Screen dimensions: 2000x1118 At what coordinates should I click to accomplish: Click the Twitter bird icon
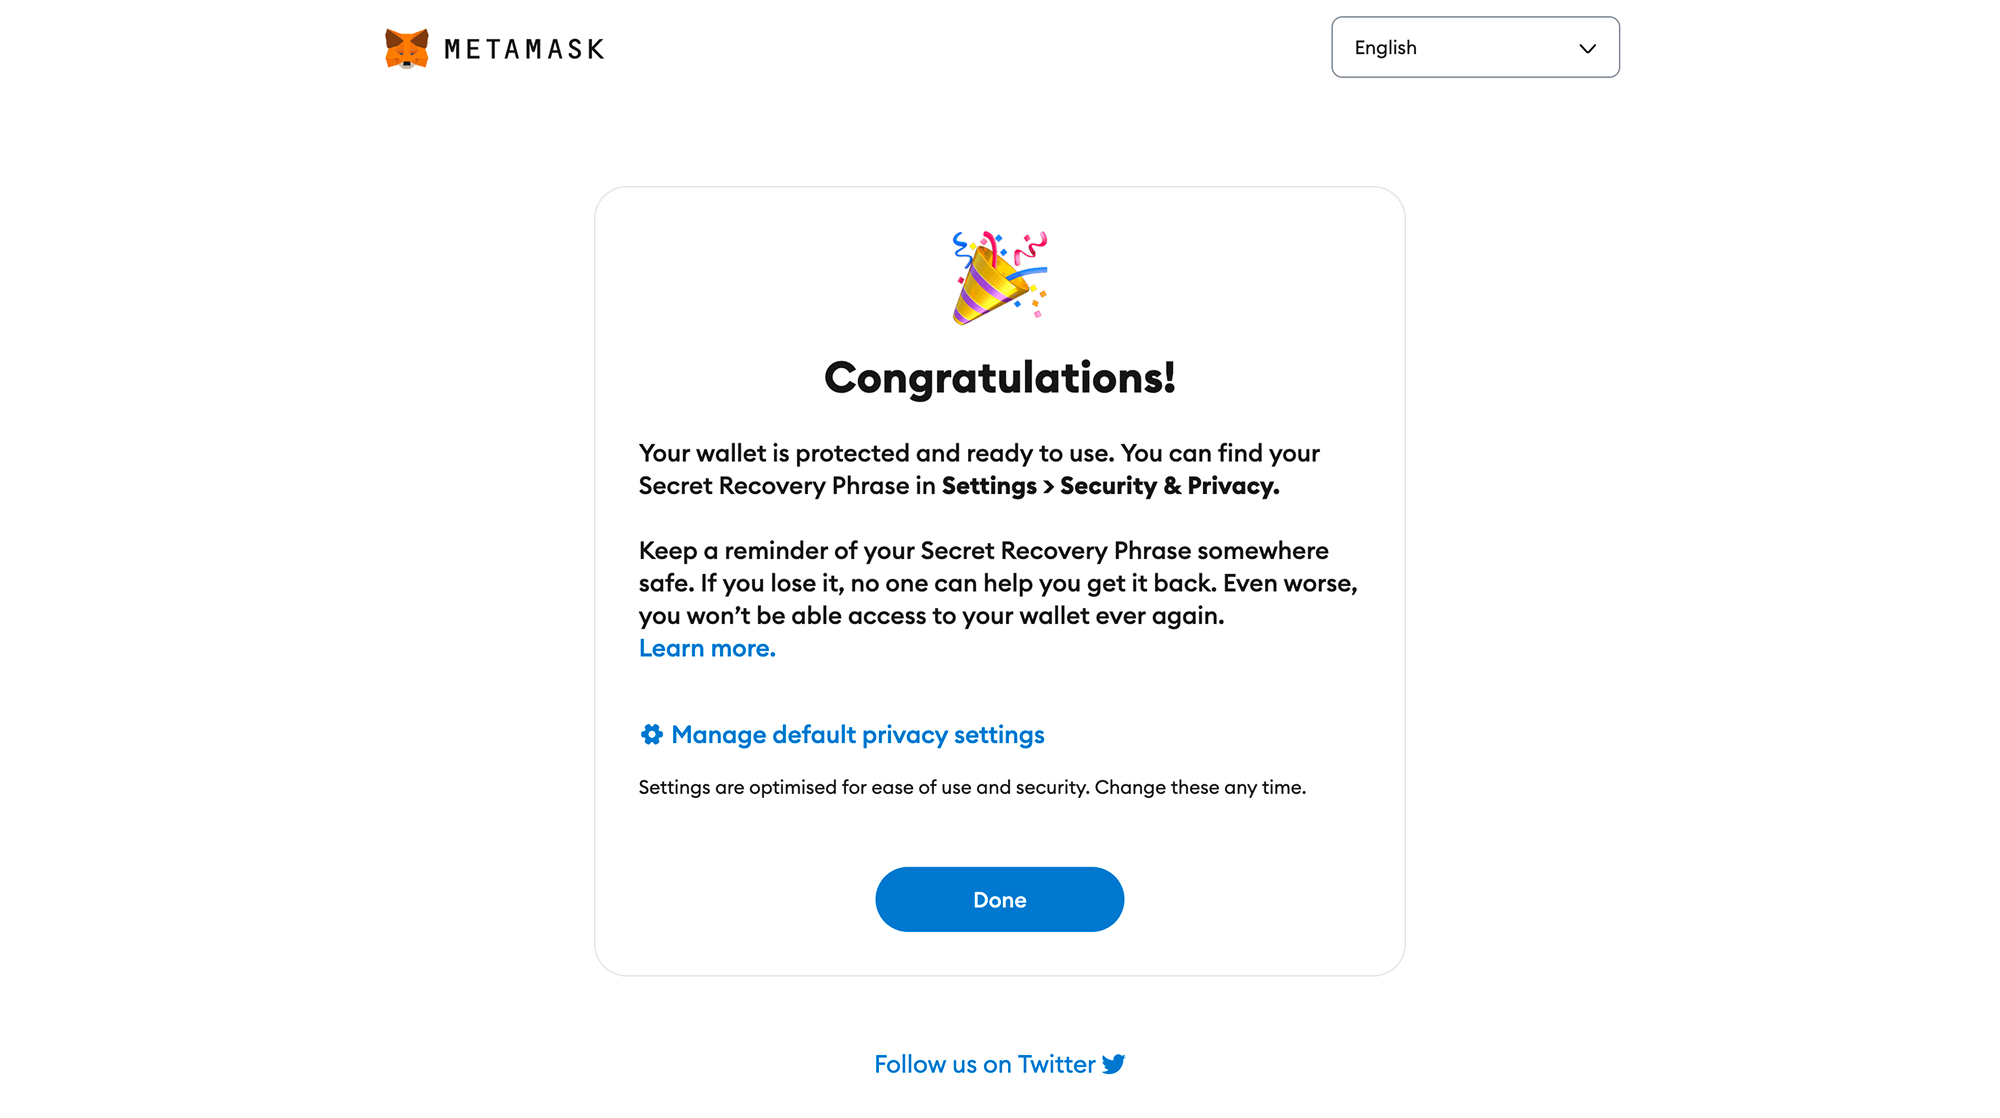[1113, 1064]
